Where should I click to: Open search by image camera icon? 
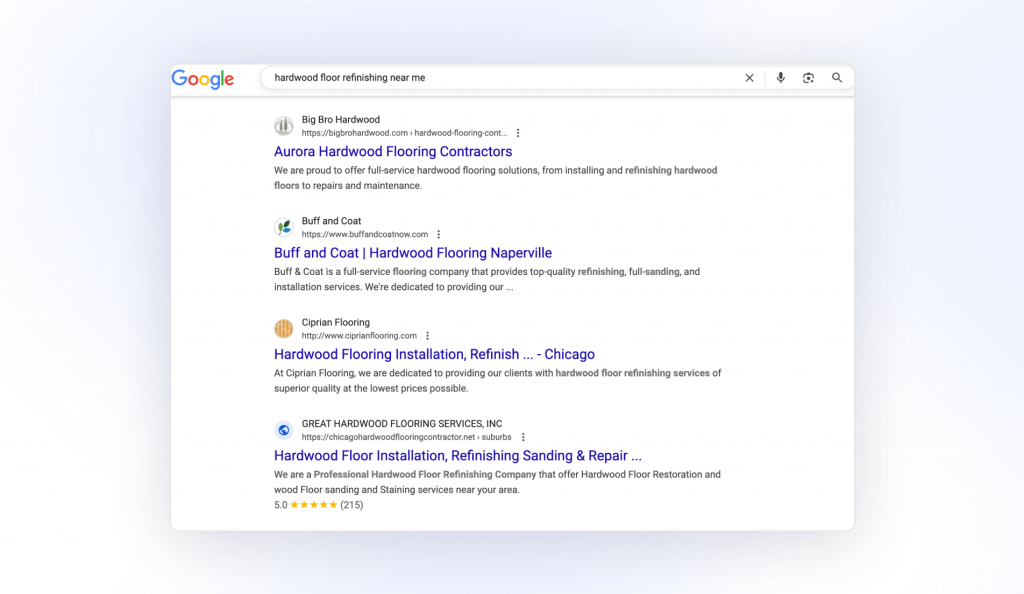click(x=808, y=78)
